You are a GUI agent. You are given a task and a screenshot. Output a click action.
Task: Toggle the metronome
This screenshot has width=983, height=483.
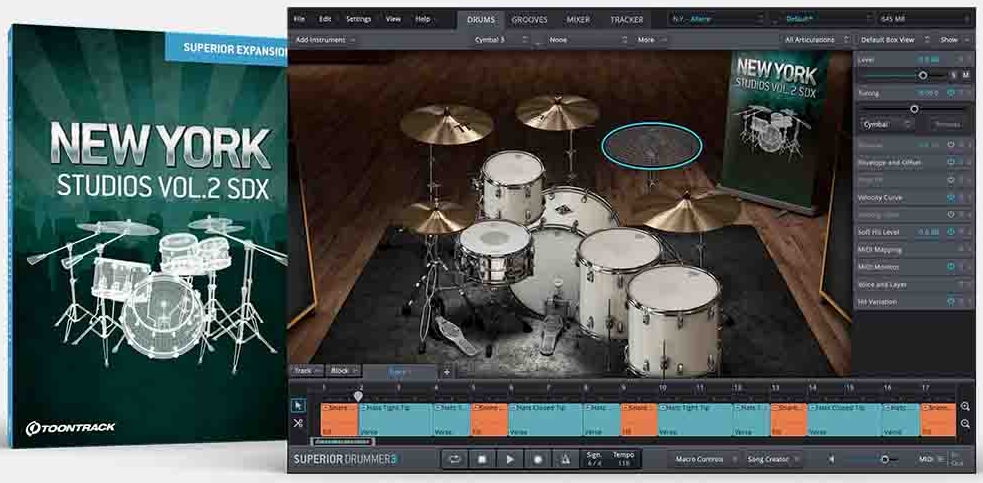pyautogui.click(x=565, y=459)
